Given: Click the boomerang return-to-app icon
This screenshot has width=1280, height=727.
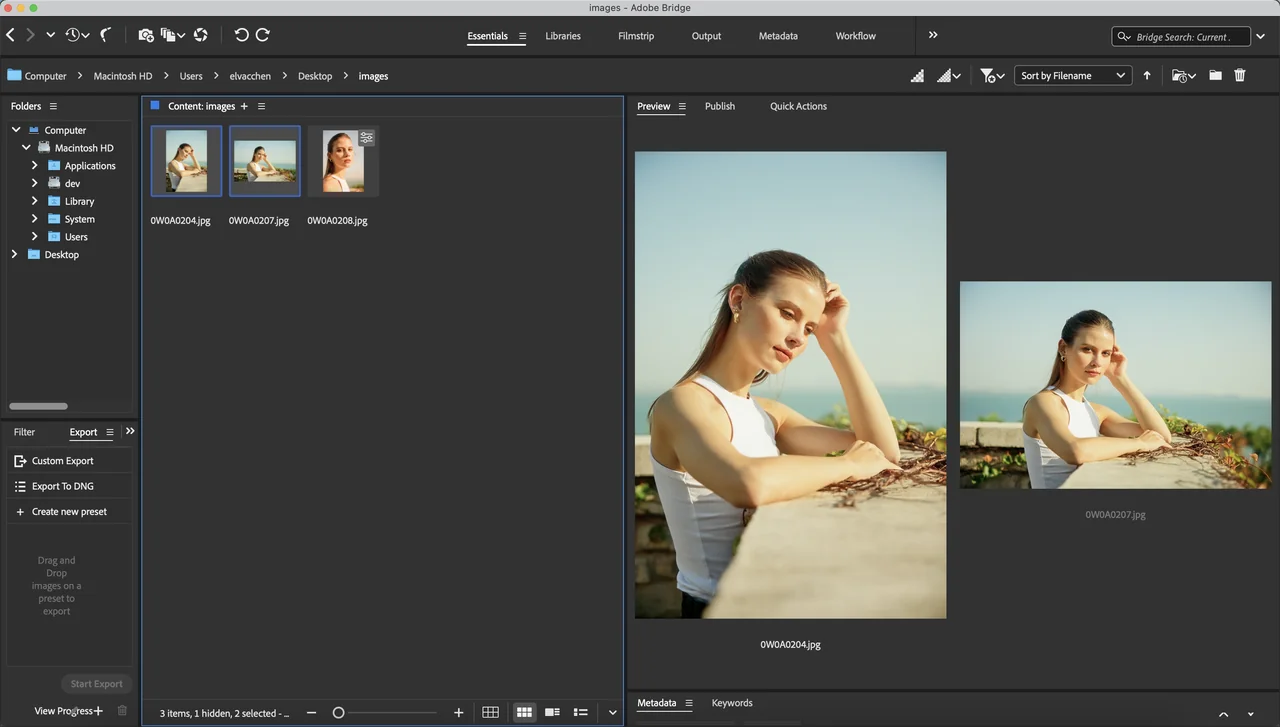Looking at the screenshot, I should point(105,35).
